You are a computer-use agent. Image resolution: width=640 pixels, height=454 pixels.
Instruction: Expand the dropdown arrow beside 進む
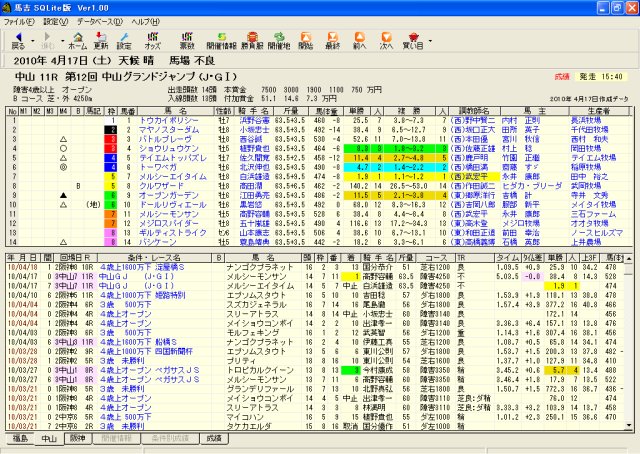click(62, 41)
